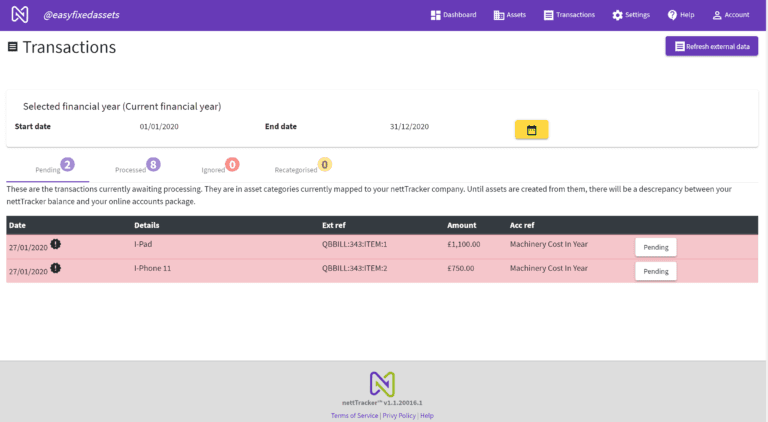Screen dimensions: 768x422
Task: Click the Ext ref column header
Action: tap(334, 225)
